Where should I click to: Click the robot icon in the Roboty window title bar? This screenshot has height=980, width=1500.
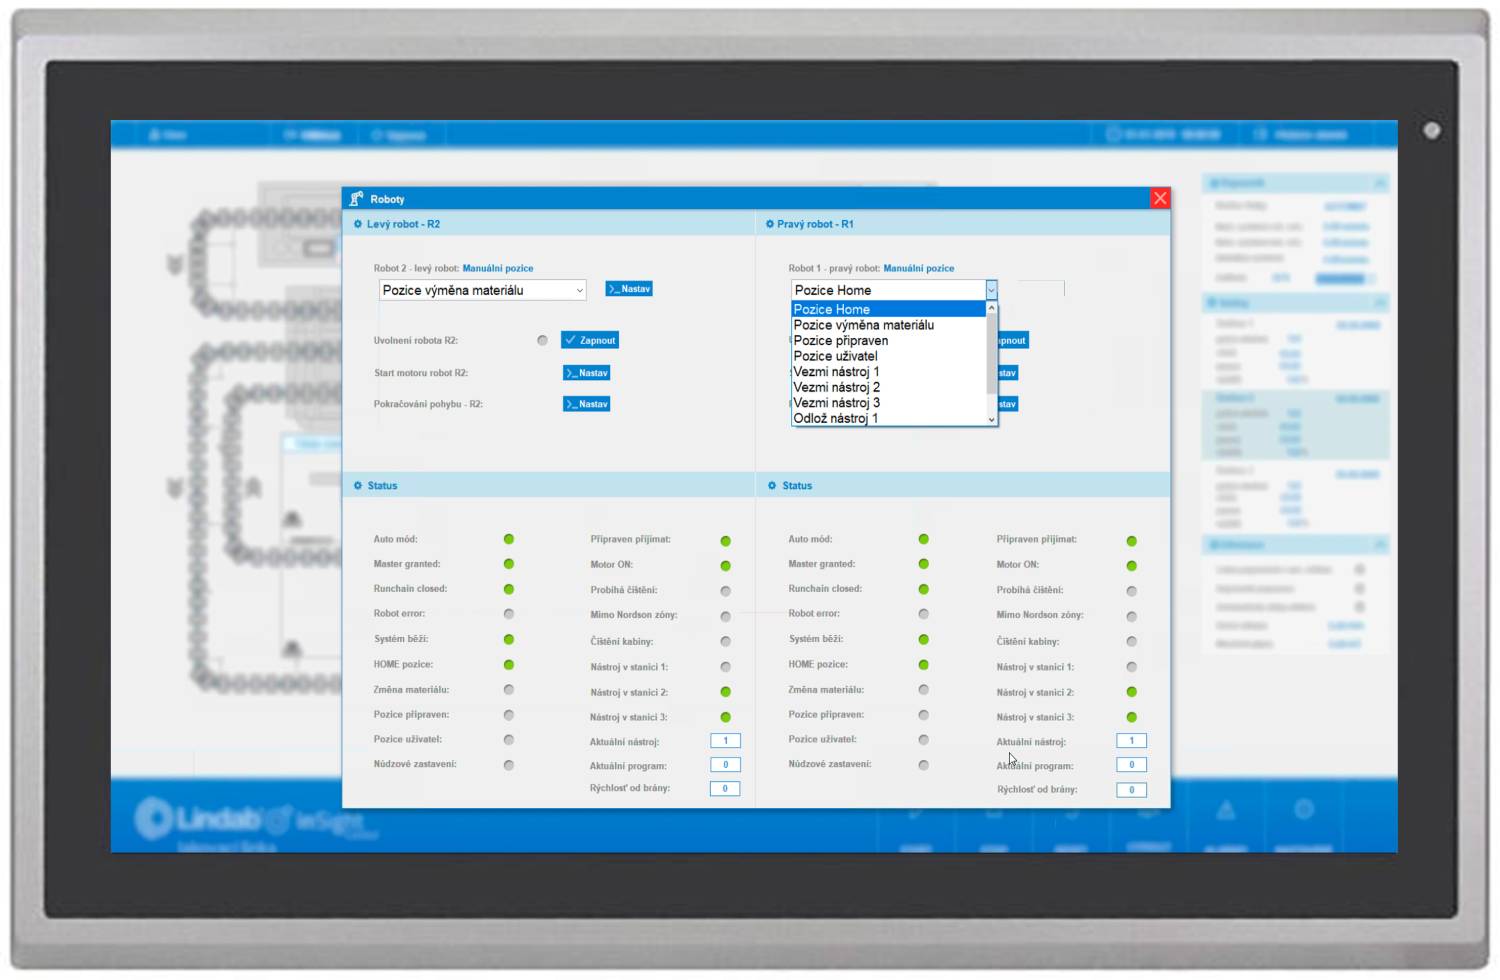click(x=359, y=198)
